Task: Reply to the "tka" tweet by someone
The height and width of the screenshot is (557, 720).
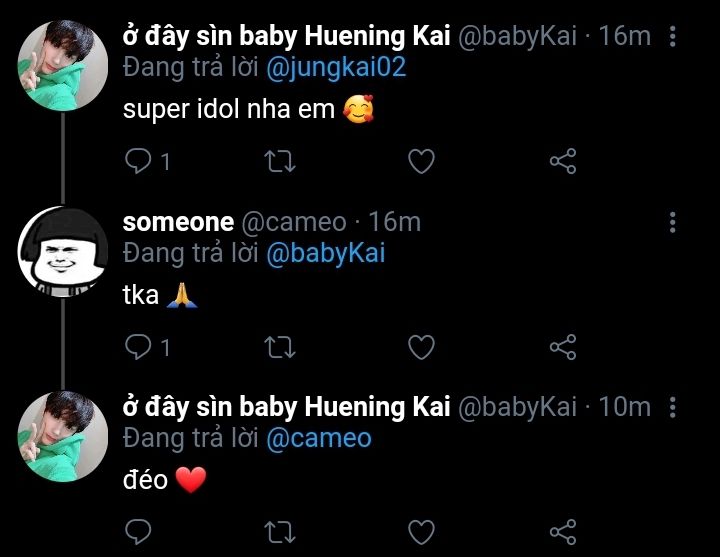Action: [140, 347]
